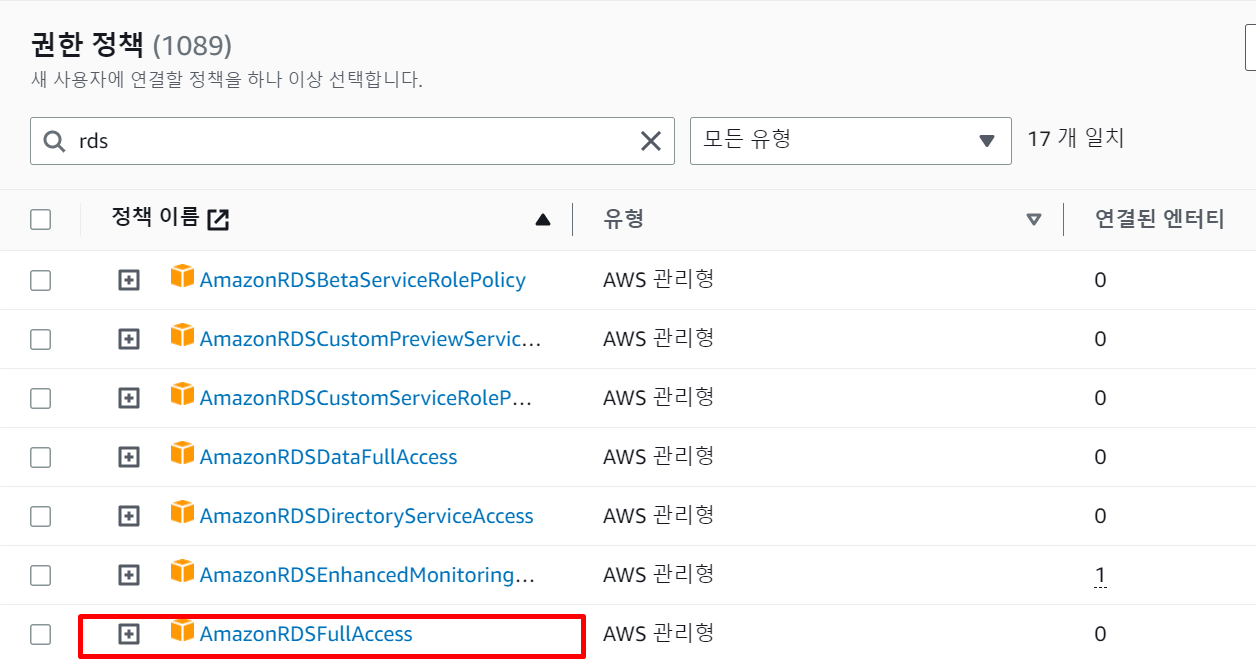Expand AmazonRDSEnhancedMonitoring… row plus icon
The image size is (1256, 663).
(129, 576)
